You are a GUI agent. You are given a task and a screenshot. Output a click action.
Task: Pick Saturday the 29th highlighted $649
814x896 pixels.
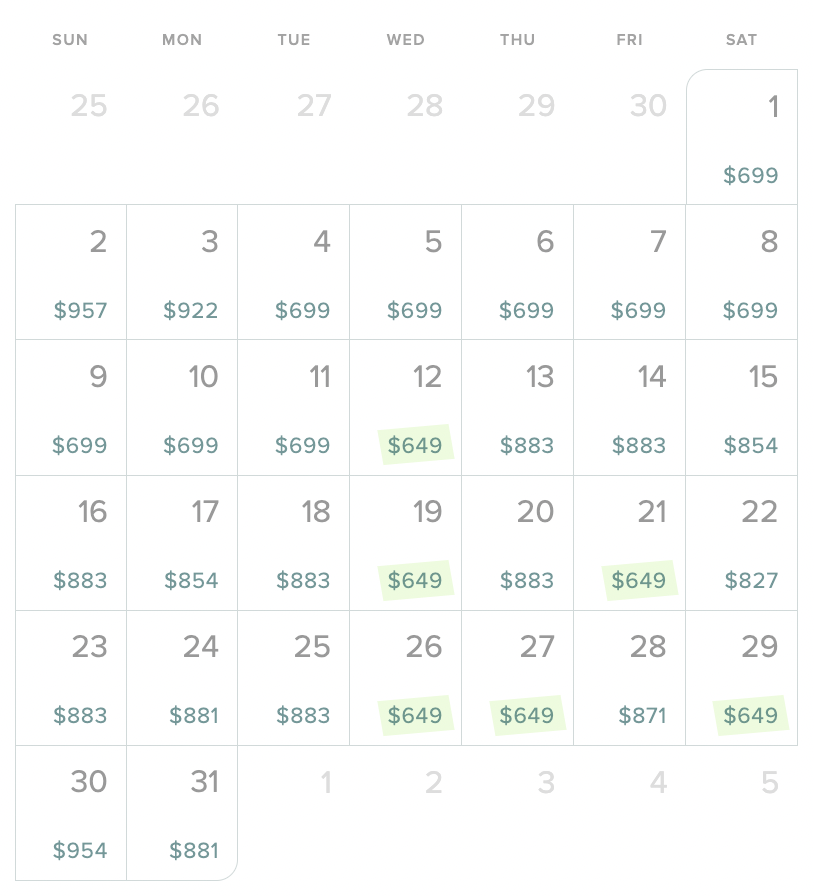[x=742, y=678]
